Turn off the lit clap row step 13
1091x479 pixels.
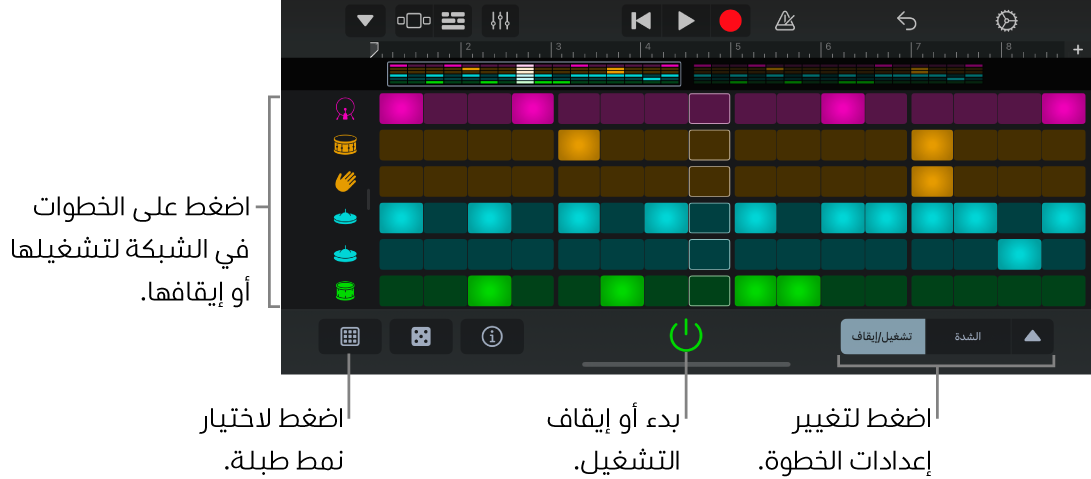[932, 181]
